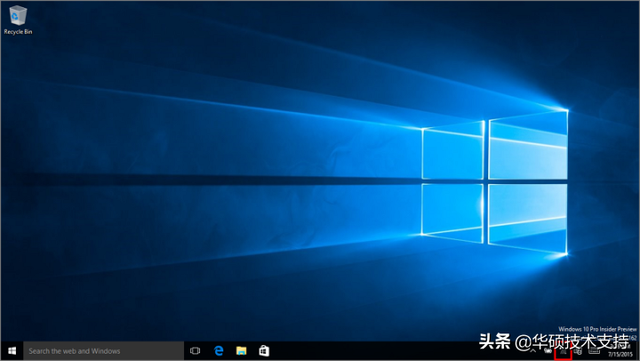Open the clock showing 7/15/2015
Image resolution: width=640 pixels, height=361 pixels.
[x=620, y=351]
